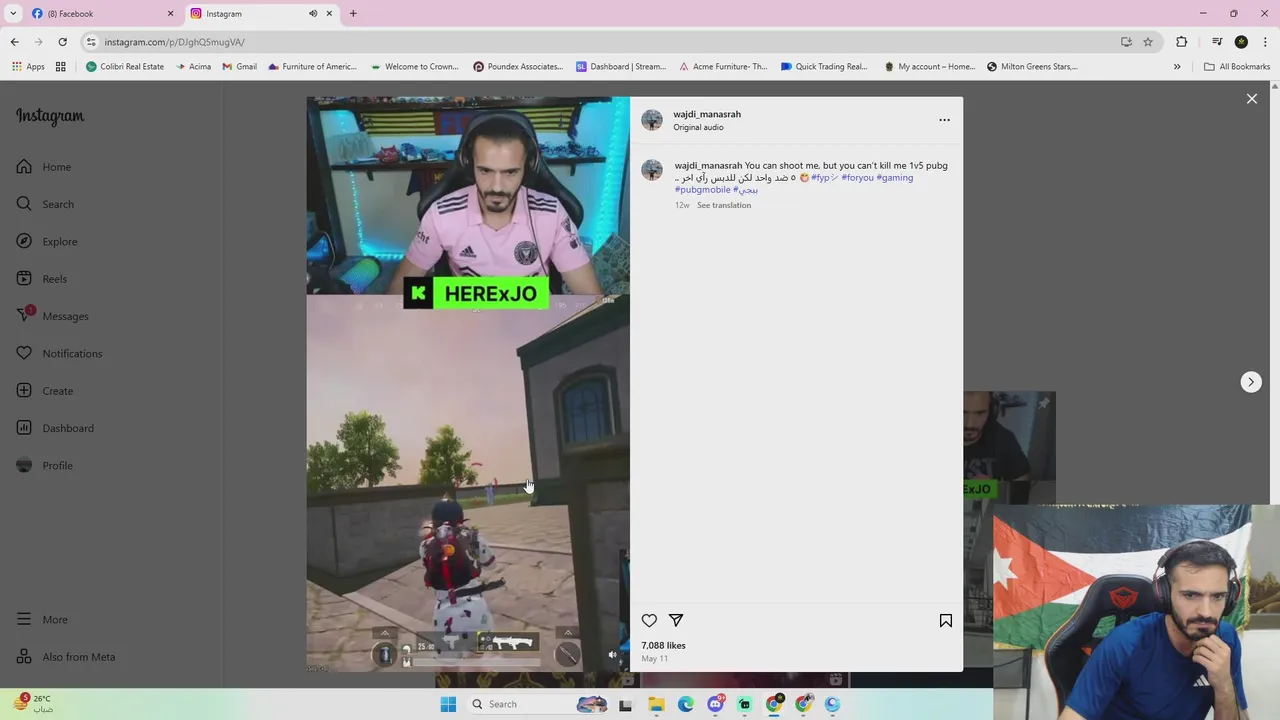
Task: Save the post with the bookmark icon
Action: coord(946,621)
